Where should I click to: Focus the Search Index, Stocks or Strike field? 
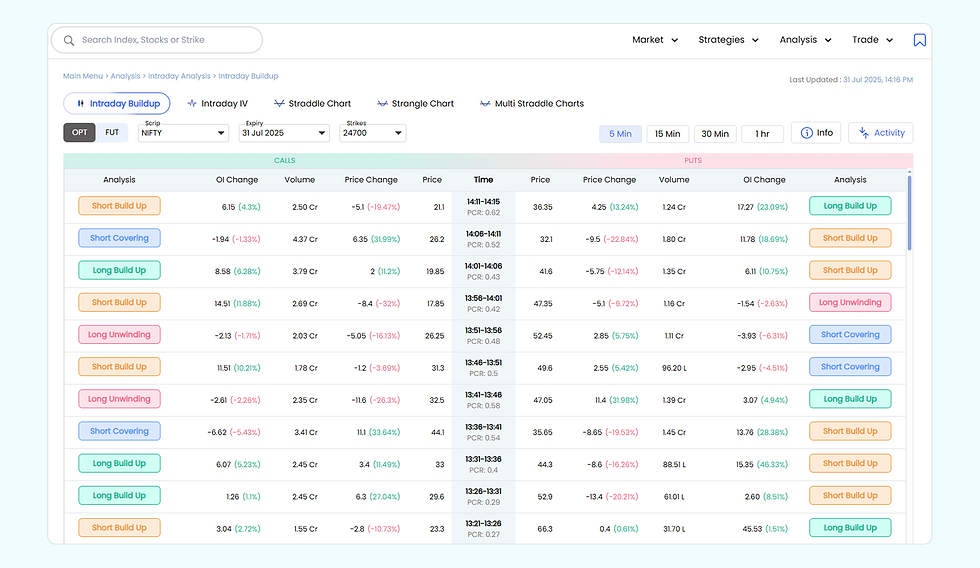pos(157,40)
